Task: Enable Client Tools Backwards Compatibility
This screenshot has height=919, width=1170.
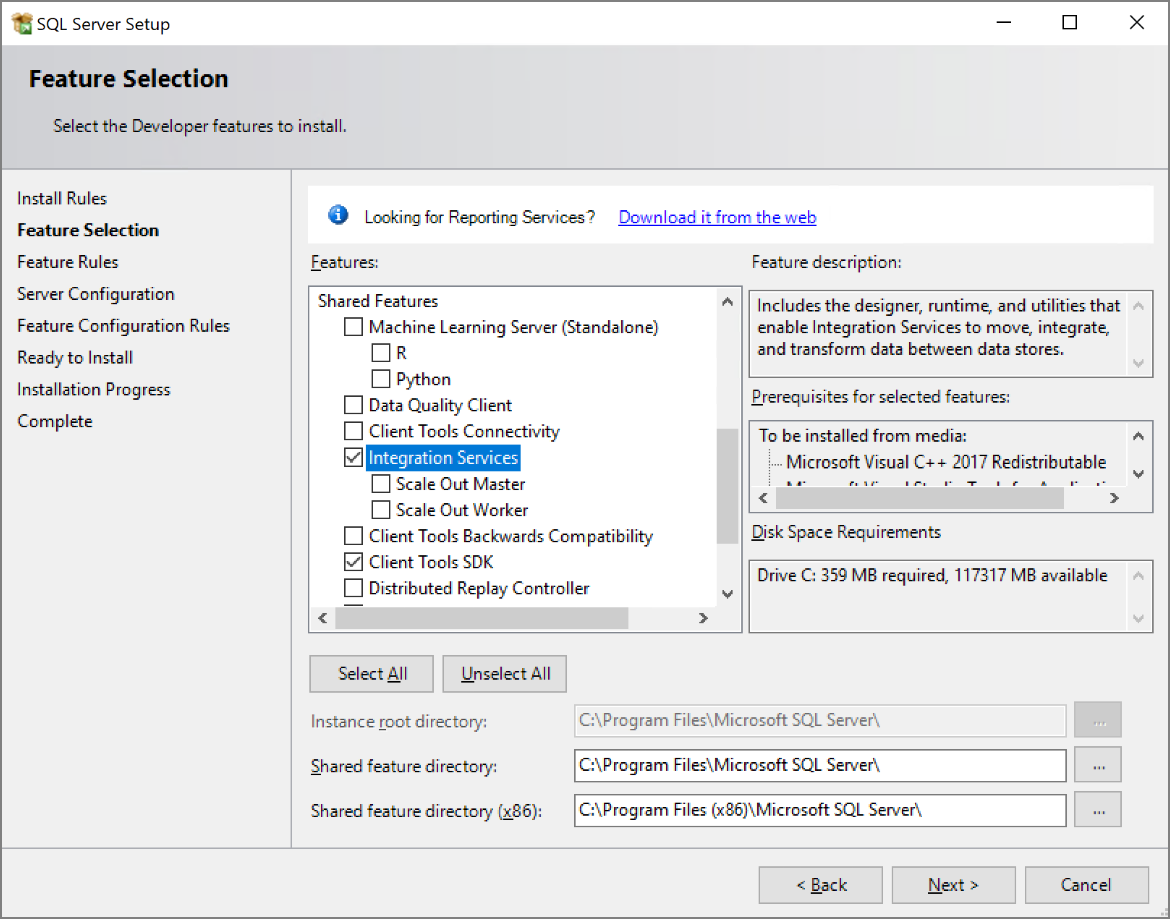Action: tap(353, 535)
